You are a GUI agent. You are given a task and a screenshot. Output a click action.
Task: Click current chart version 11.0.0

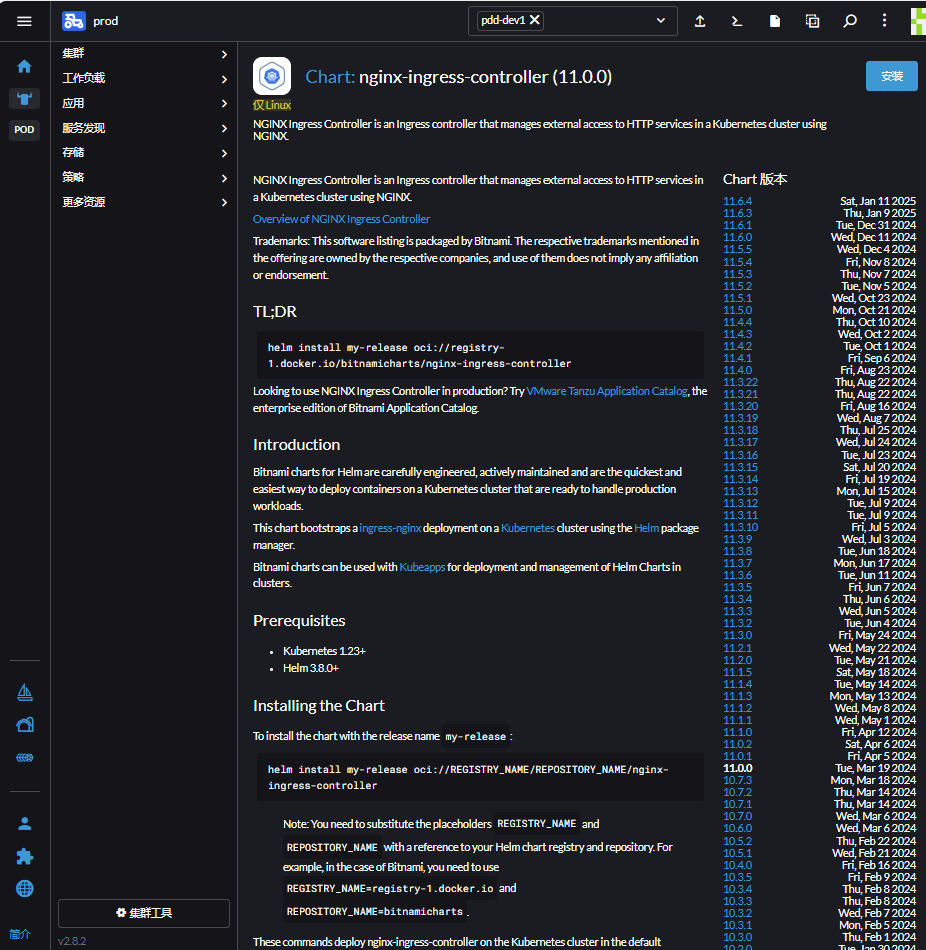[x=738, y=768]
